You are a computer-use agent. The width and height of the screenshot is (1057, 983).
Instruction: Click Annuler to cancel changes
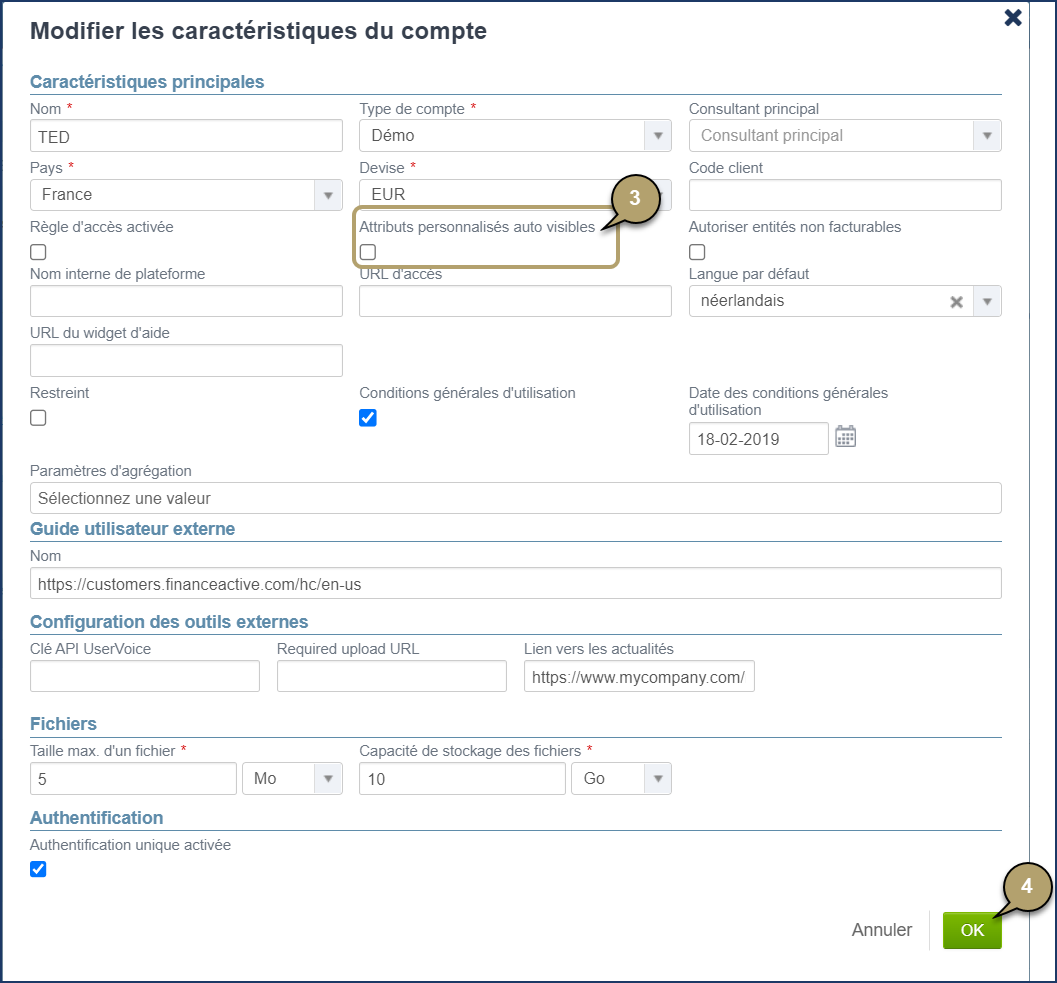click(x=881, y=930)
